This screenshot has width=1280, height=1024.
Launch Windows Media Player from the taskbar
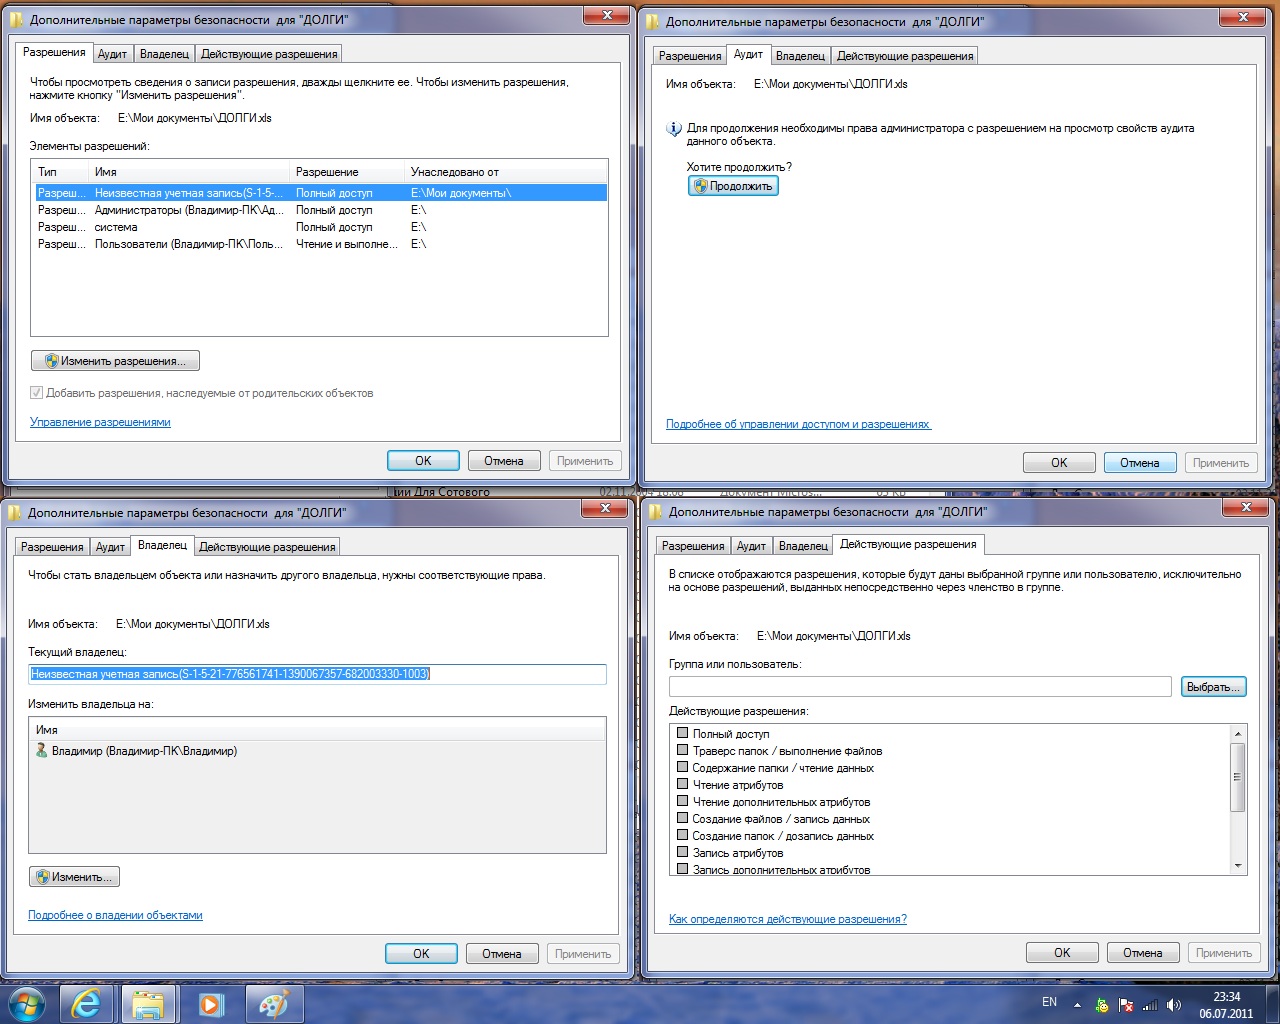pyautogui.click(x=210, y=1004)
